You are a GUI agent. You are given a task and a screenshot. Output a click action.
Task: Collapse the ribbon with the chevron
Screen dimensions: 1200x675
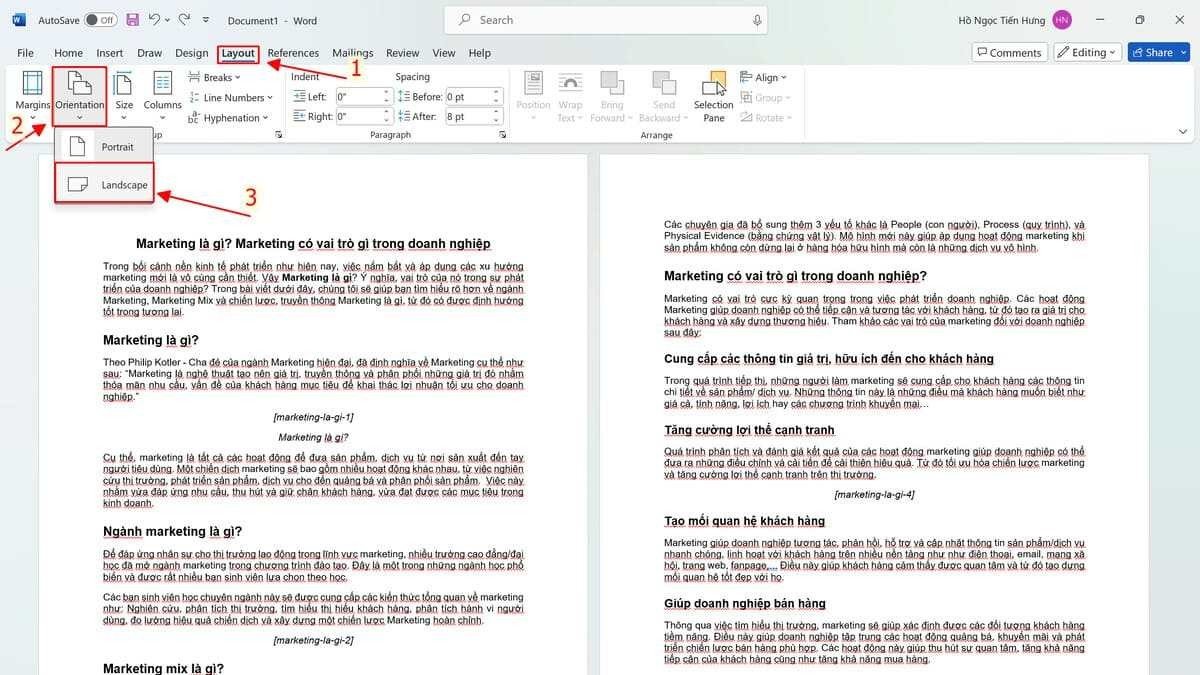1183,130
